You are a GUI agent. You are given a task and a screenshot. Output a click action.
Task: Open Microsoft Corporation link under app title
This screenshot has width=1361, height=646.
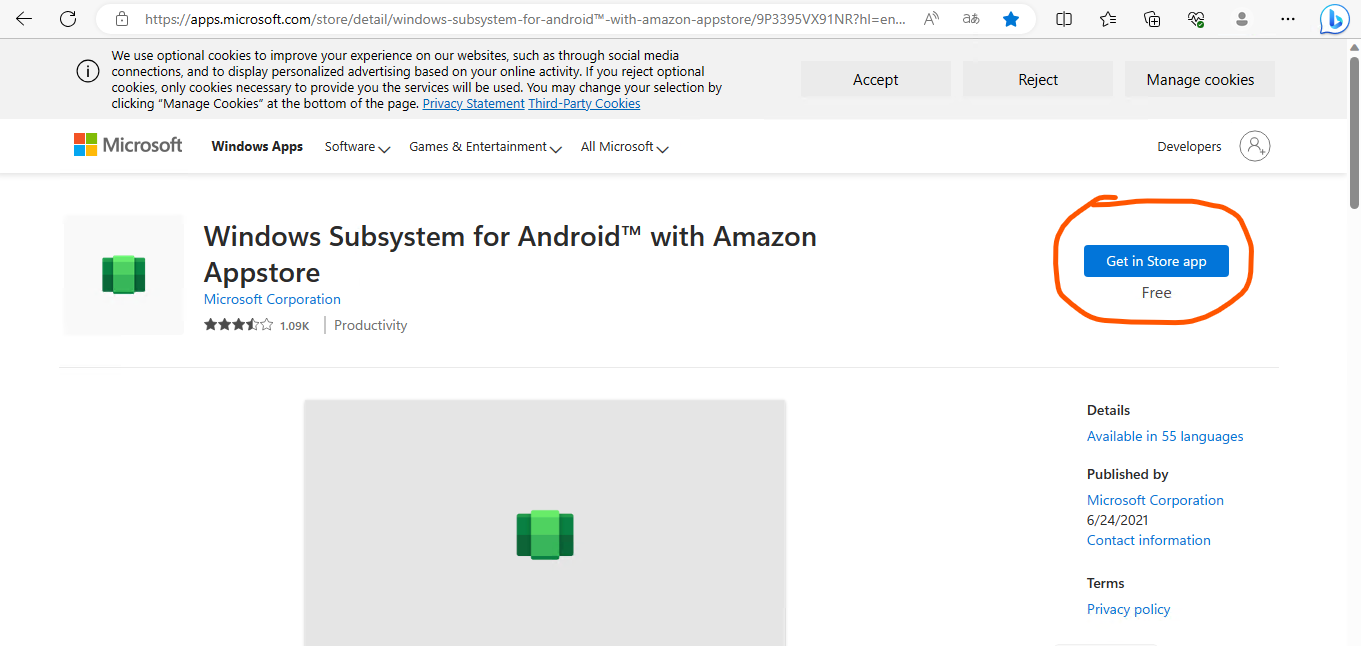pos(272,299)
